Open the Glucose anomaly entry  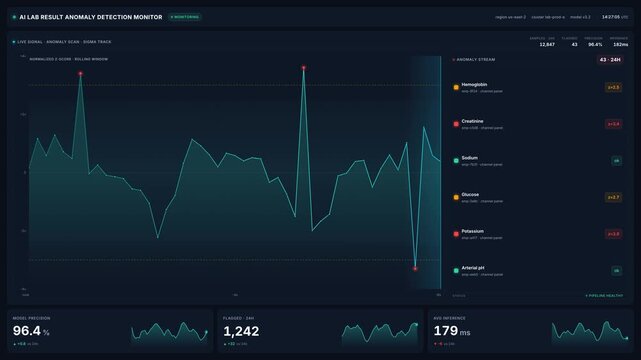(538, 197)
